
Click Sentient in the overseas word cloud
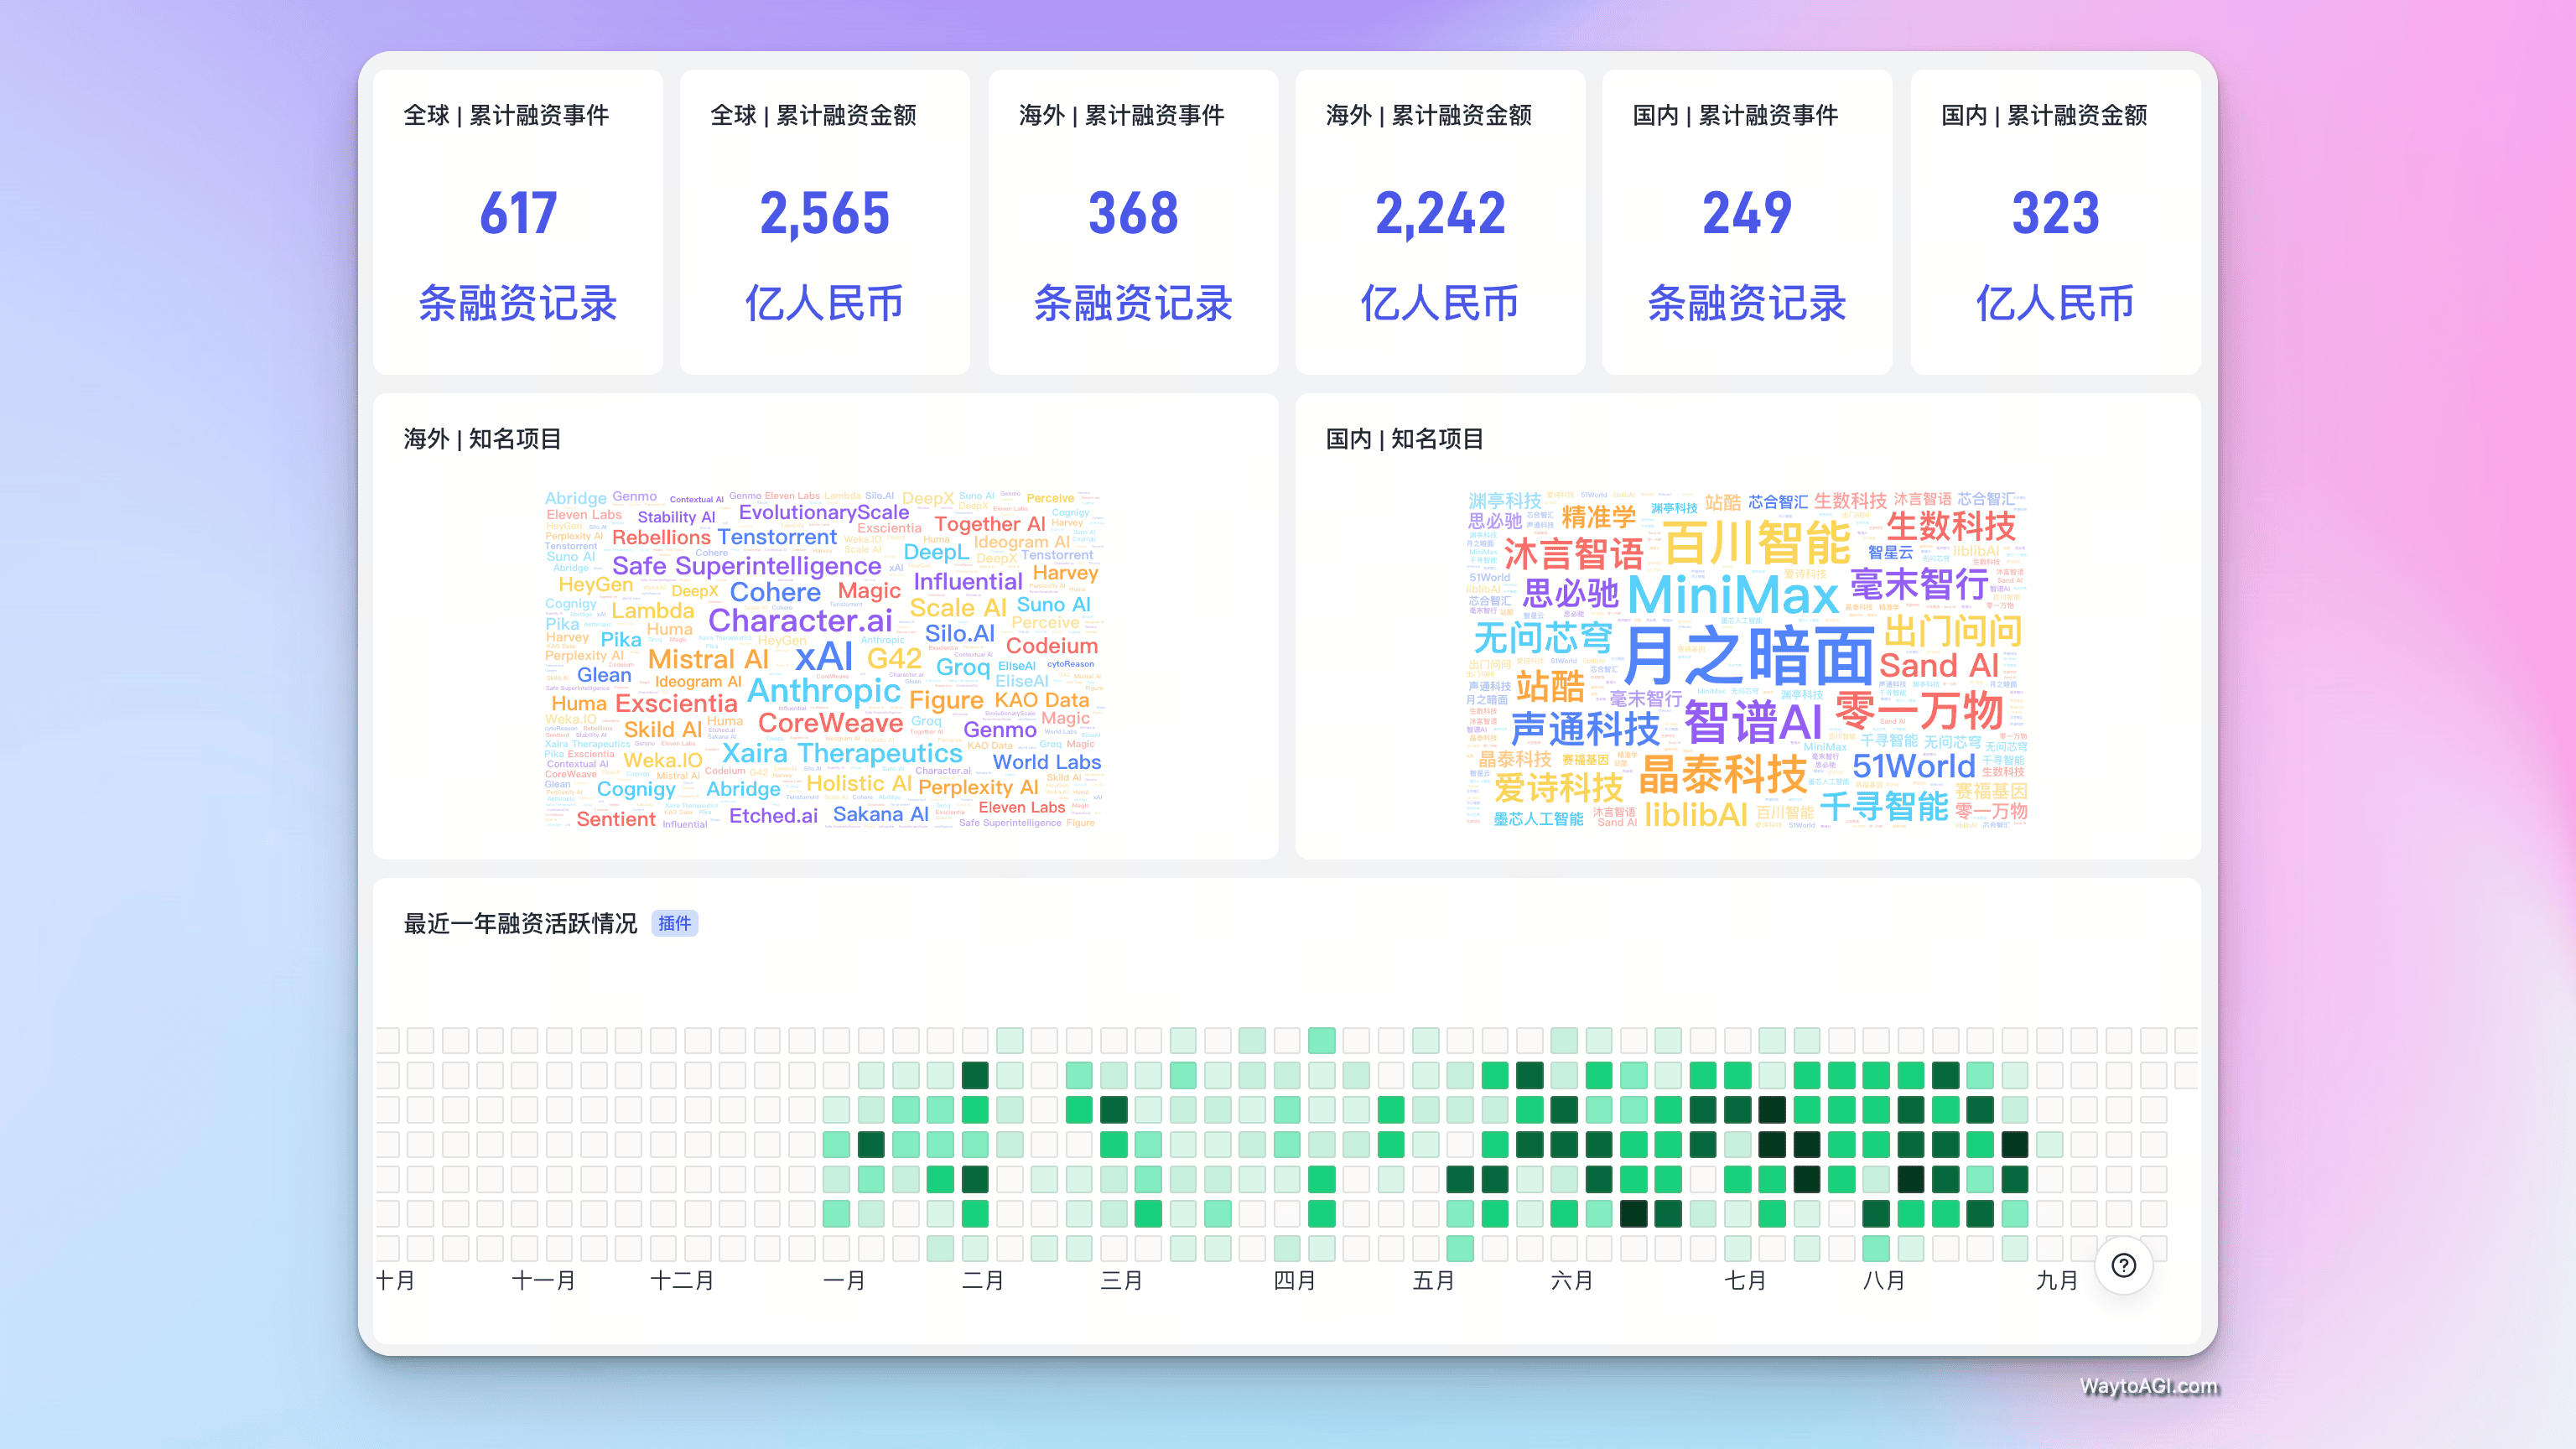coord(616,819)
